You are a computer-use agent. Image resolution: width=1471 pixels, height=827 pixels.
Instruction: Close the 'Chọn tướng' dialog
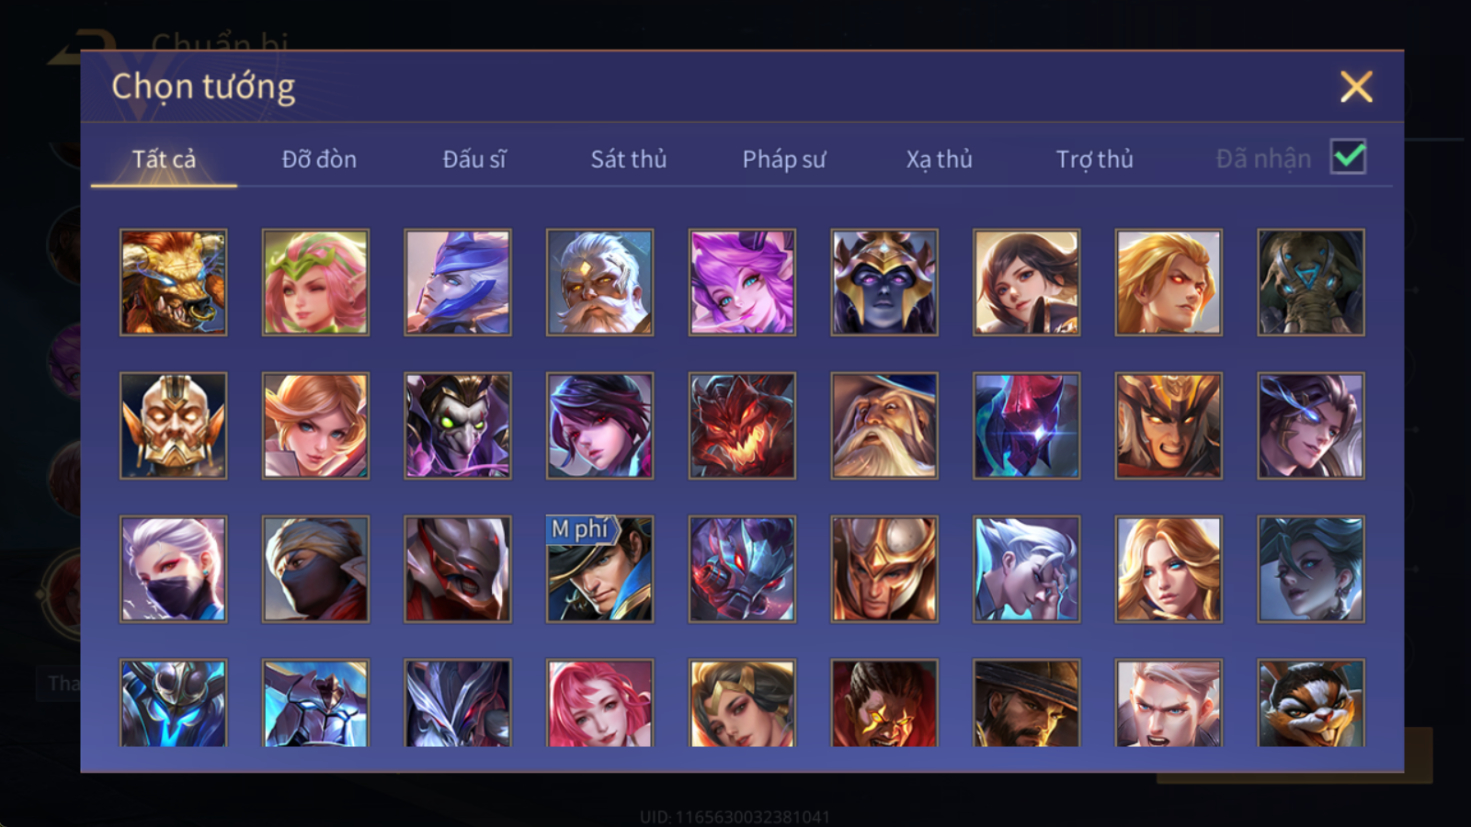tap(1356, 87)
